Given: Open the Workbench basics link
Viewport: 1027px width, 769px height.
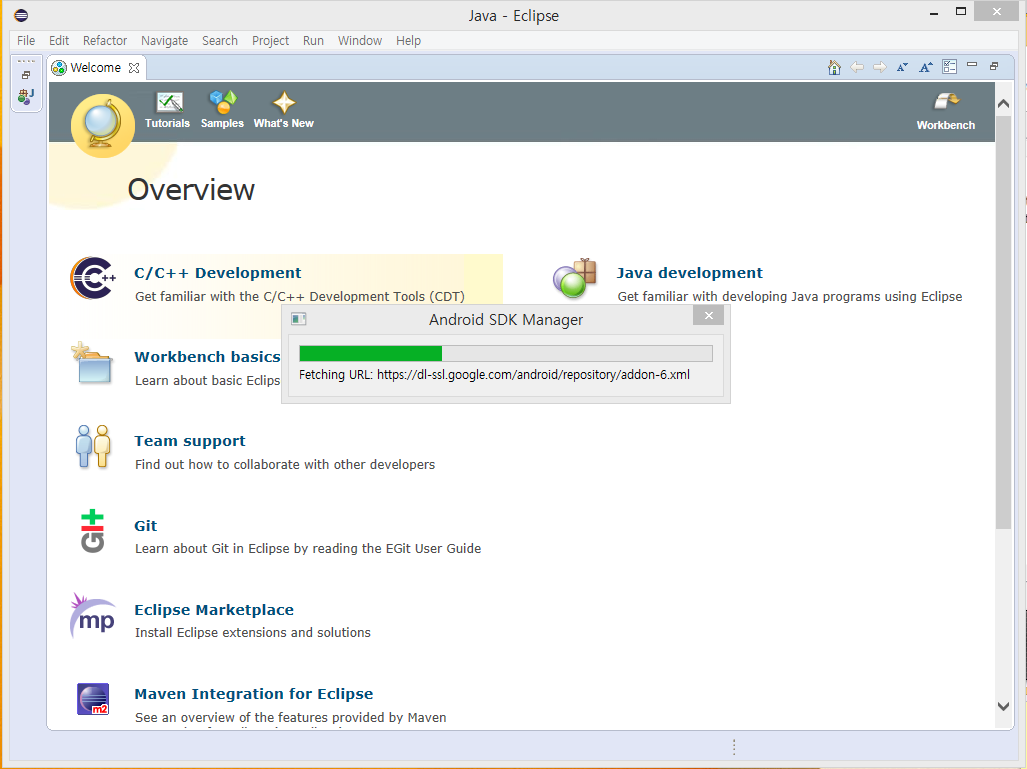Looking at the screenshot, I should point(207,357).
